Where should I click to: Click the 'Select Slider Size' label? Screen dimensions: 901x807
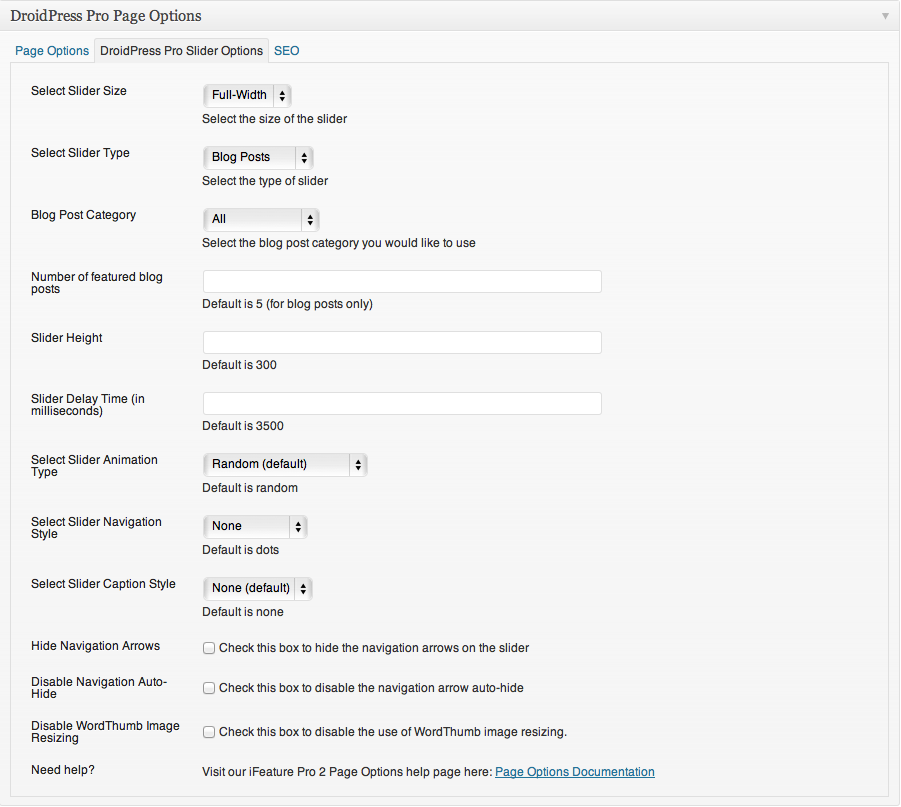[x=79, y=91]
